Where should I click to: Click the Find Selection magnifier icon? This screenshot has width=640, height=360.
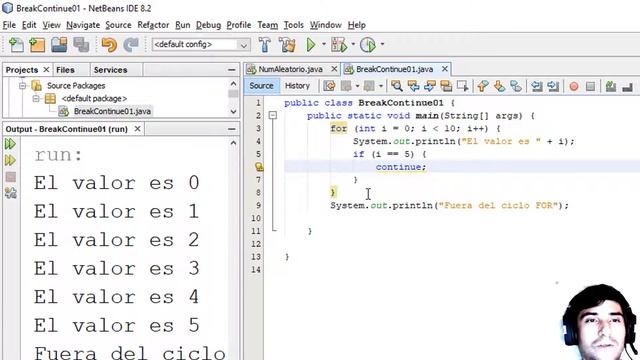click(x=396, y=86)
